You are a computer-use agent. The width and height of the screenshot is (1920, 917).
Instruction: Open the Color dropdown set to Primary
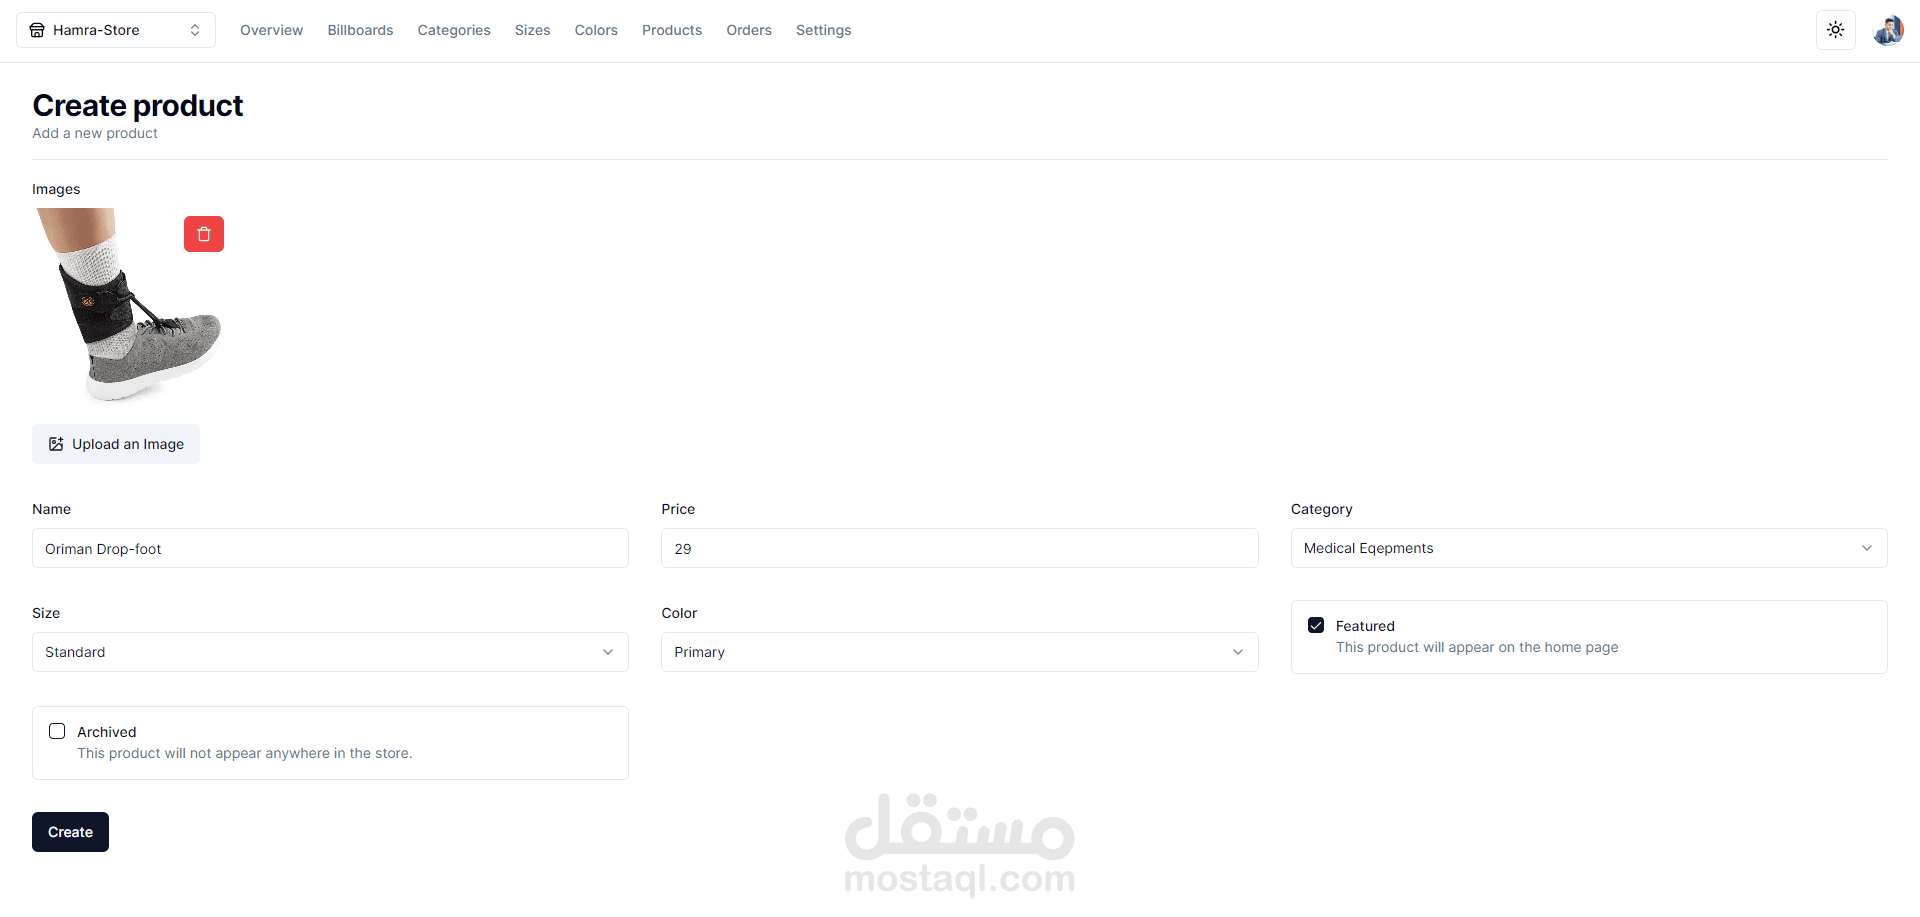(959, 652)
